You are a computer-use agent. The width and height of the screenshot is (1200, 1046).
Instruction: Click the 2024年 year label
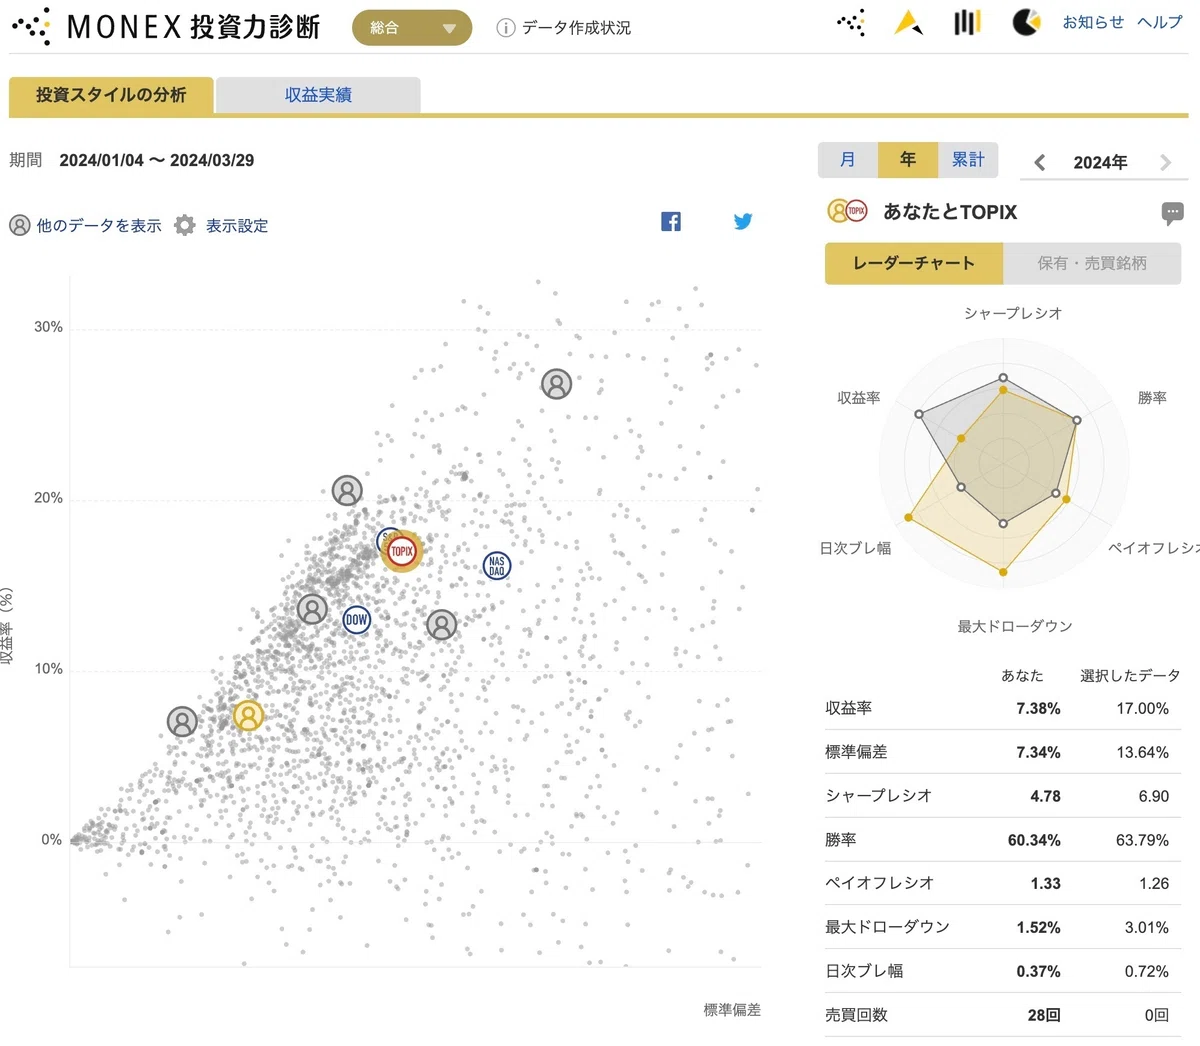pyautogui.click(x=1100, y=162)
